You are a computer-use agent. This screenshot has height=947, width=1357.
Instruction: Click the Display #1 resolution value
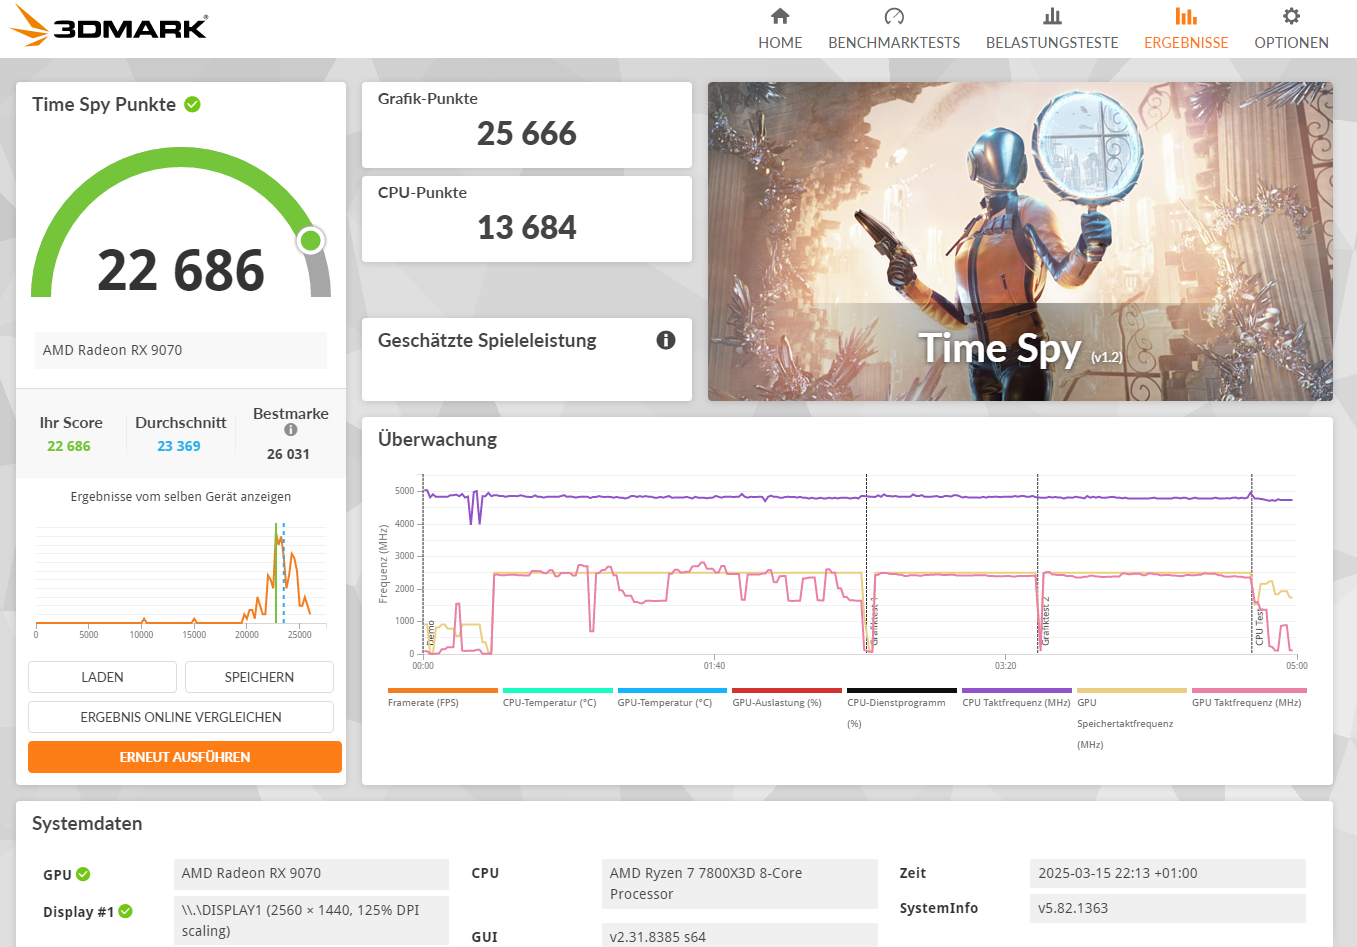(x=311, y=920)
